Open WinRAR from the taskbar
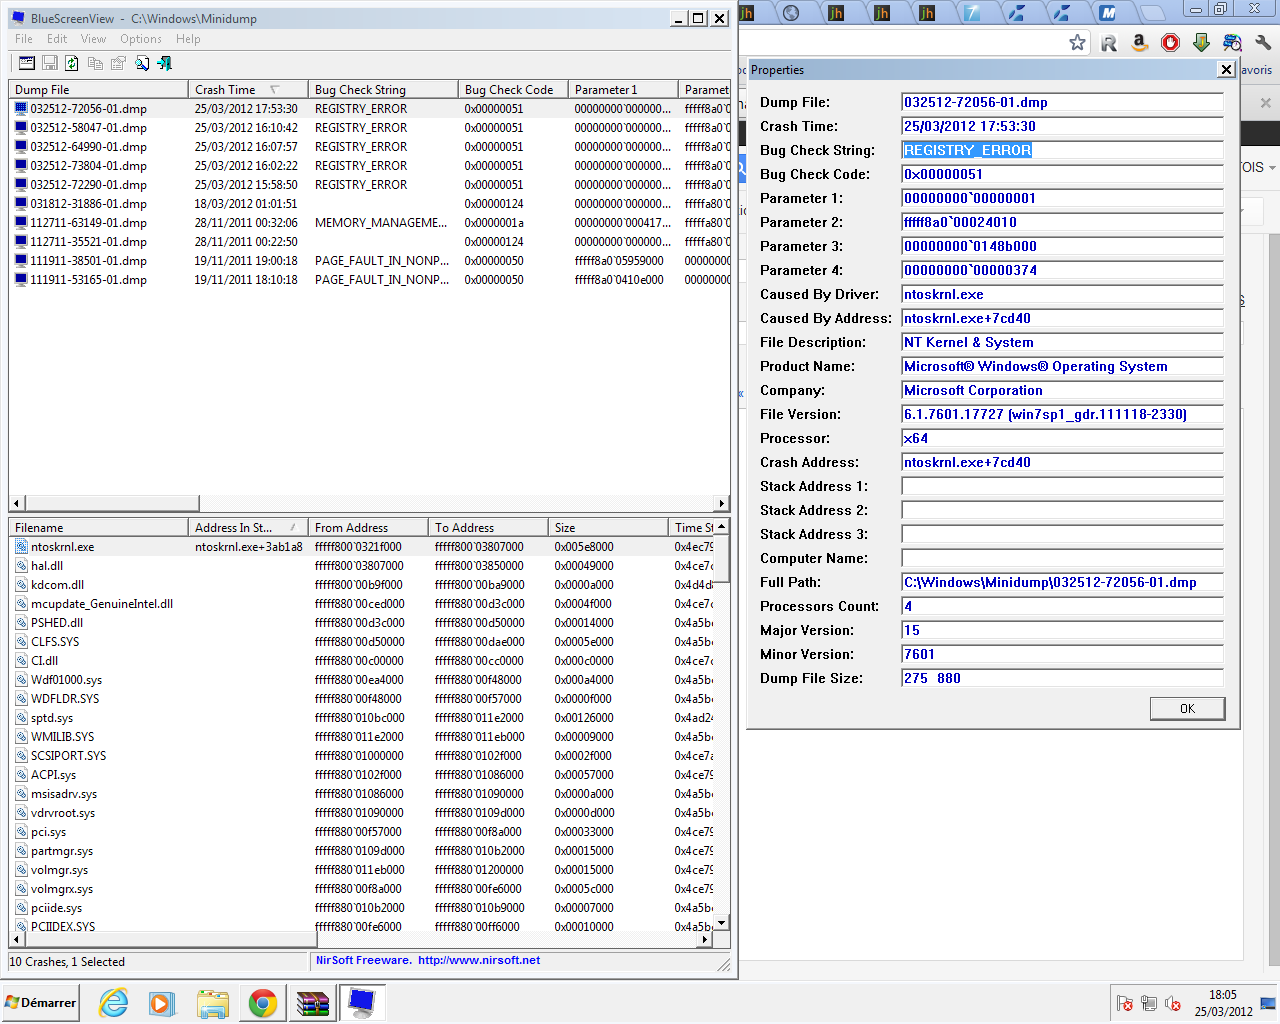The image size is (1280, 1024). coord(312,1002)
